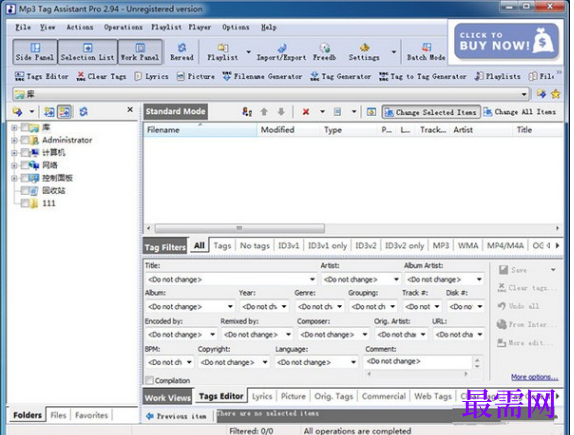The height and width of the screenshot is (435, 574).
Task: Open the Playlist toolbar button
Action: [x=223, y=52]
